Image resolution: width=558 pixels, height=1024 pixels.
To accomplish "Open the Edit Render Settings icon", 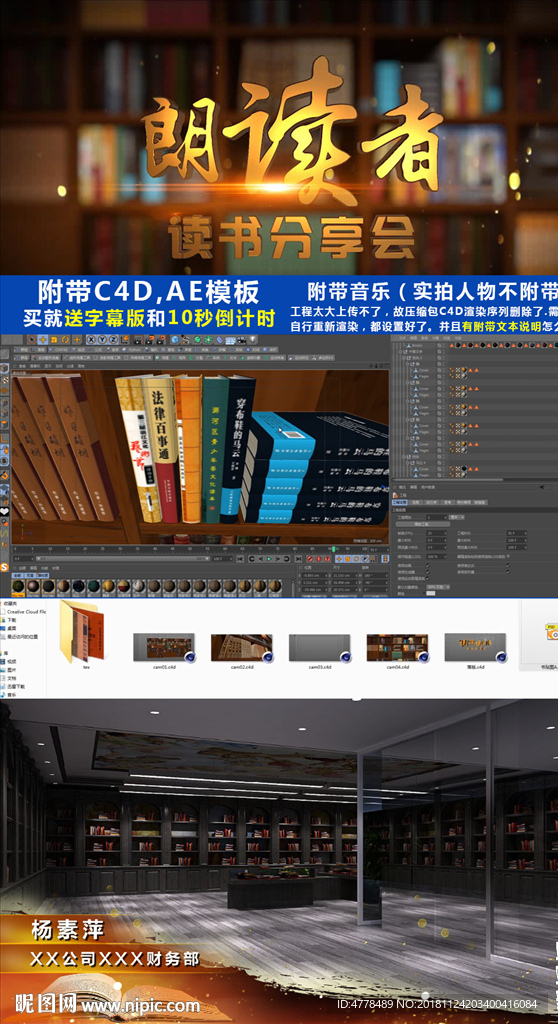I will [x=161, y=340].
